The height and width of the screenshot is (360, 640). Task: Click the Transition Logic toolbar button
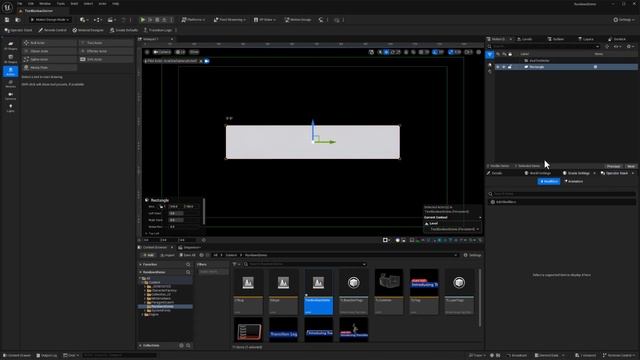pos(158,30)
